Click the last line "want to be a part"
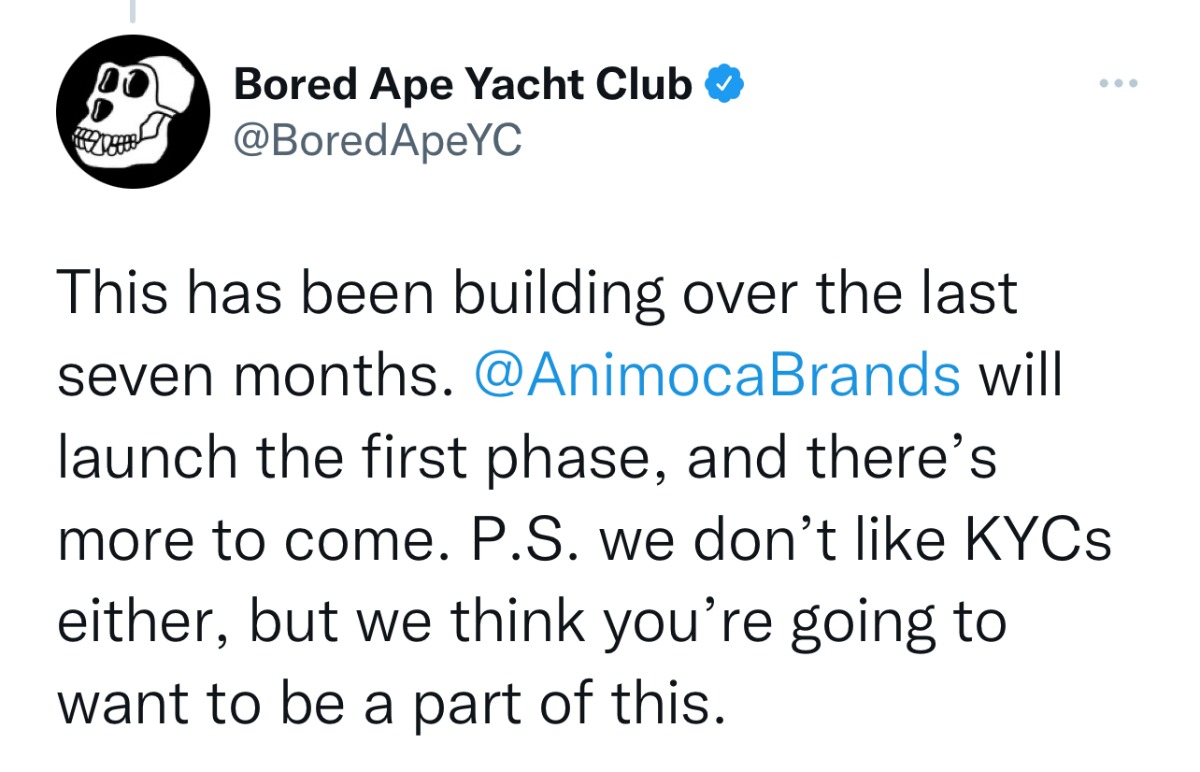 pyautogui.click(x=388, y=705)
